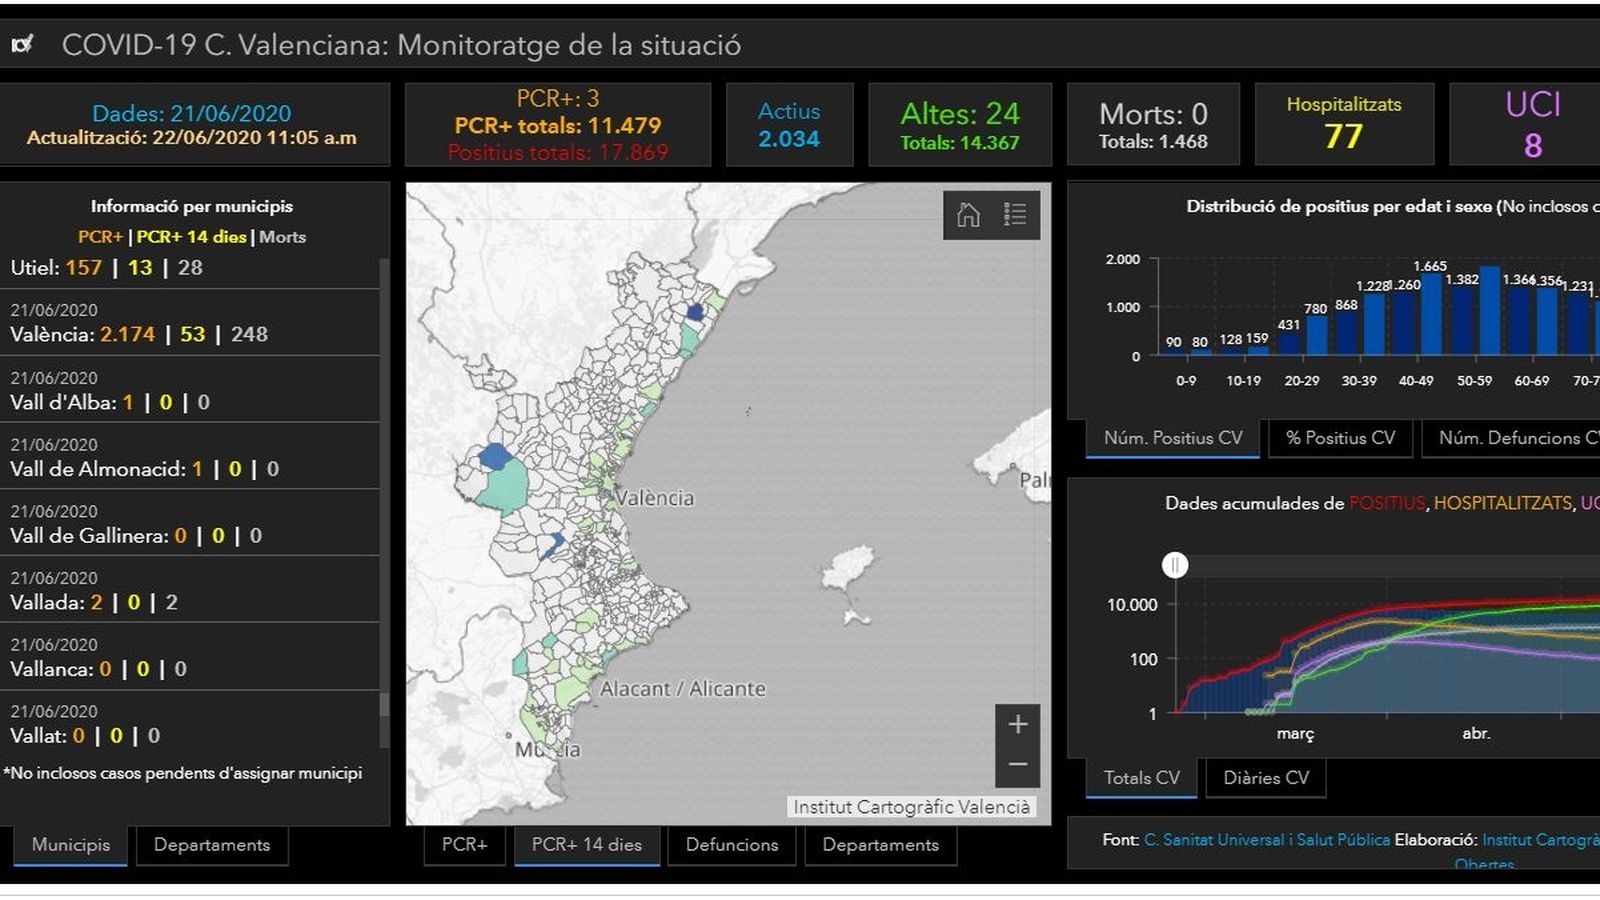Screen dimensions: 1600x900
Task: Zoom in with the map plus button
Action: pyautogui.click(x=1017, y=724)
